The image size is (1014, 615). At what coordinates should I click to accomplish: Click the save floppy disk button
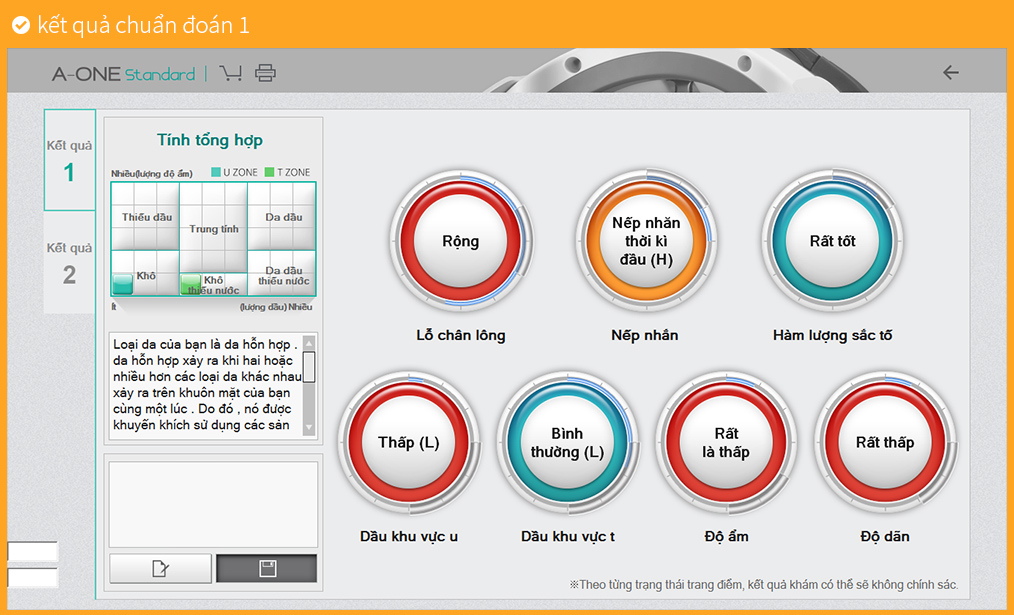click(x=267, y=569)
